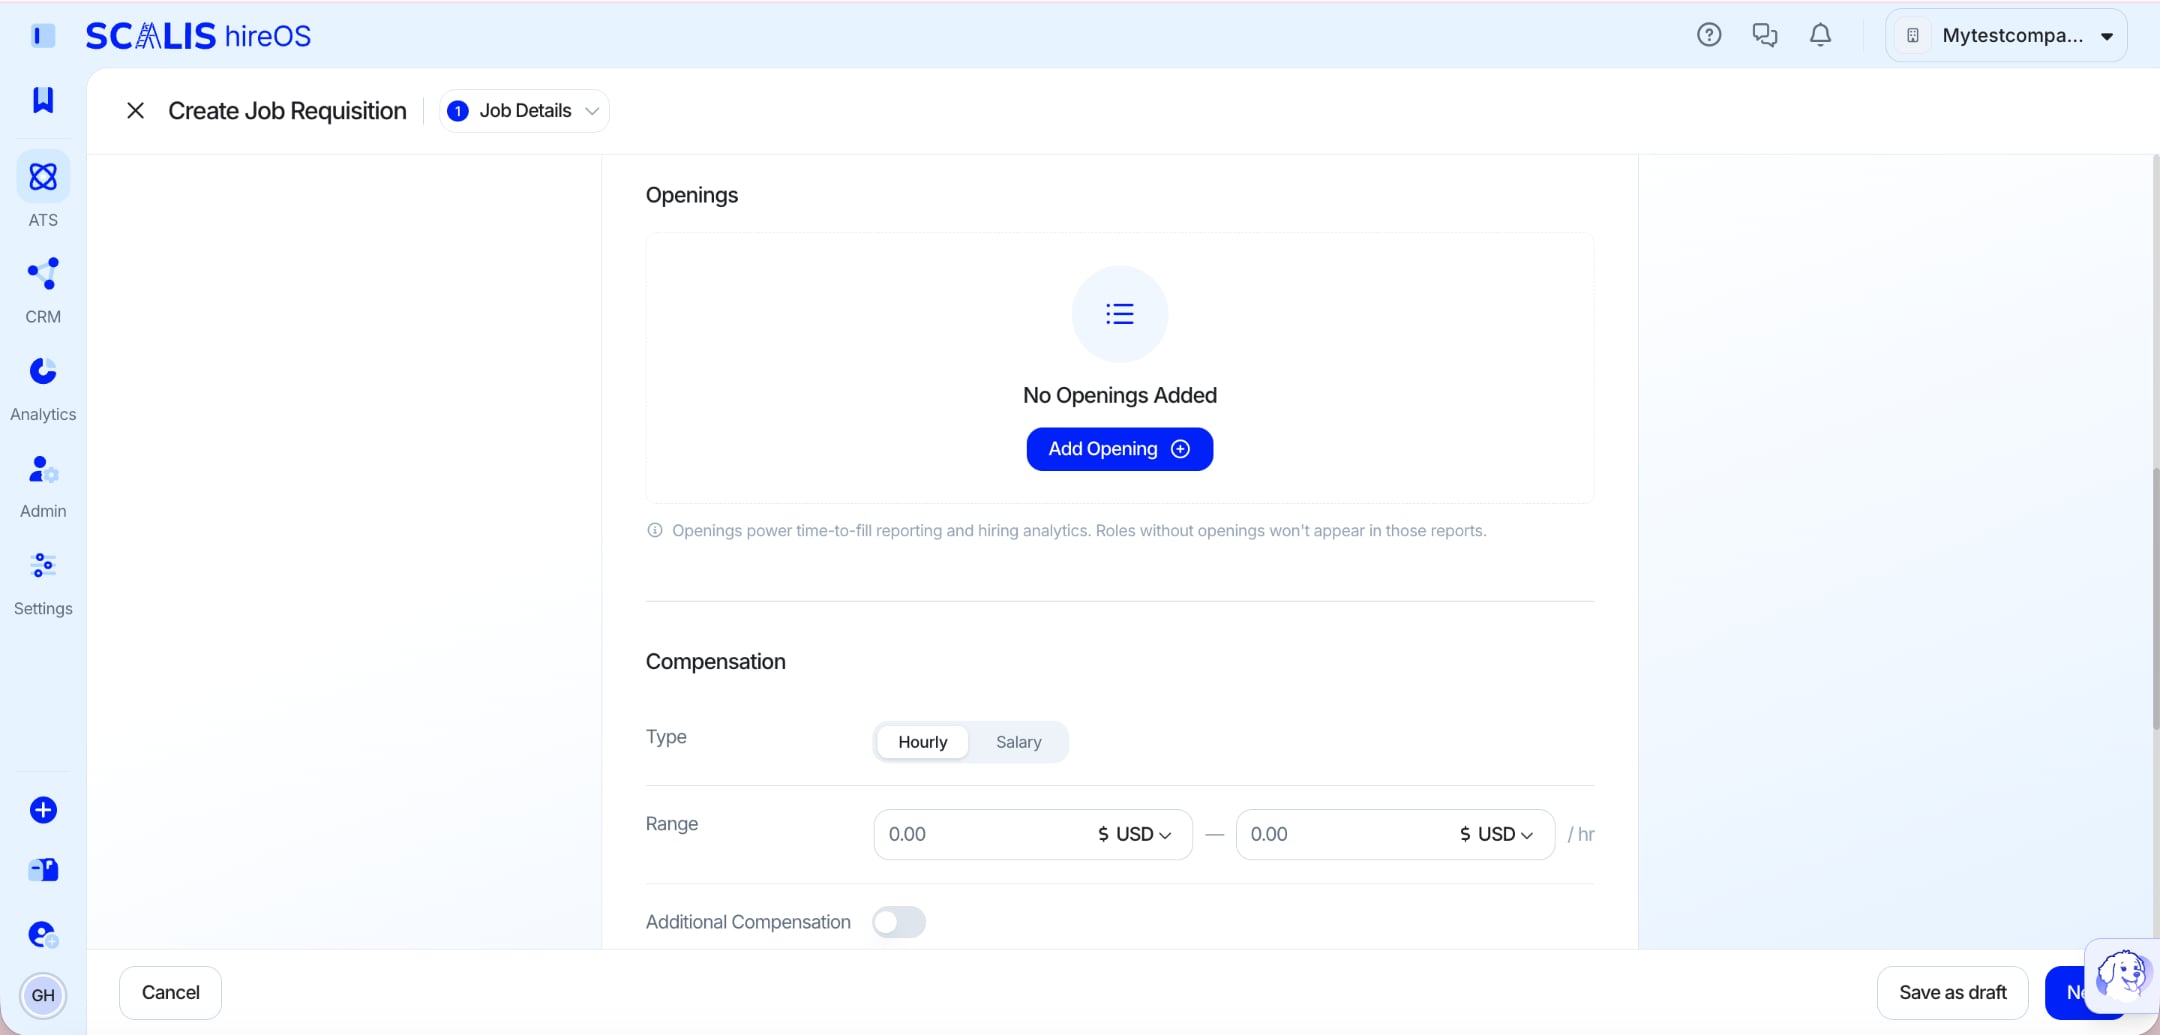Click the add user icon in sidebar
Image resolution: width=2160 pixels, height=1035 pixels.
43,935
